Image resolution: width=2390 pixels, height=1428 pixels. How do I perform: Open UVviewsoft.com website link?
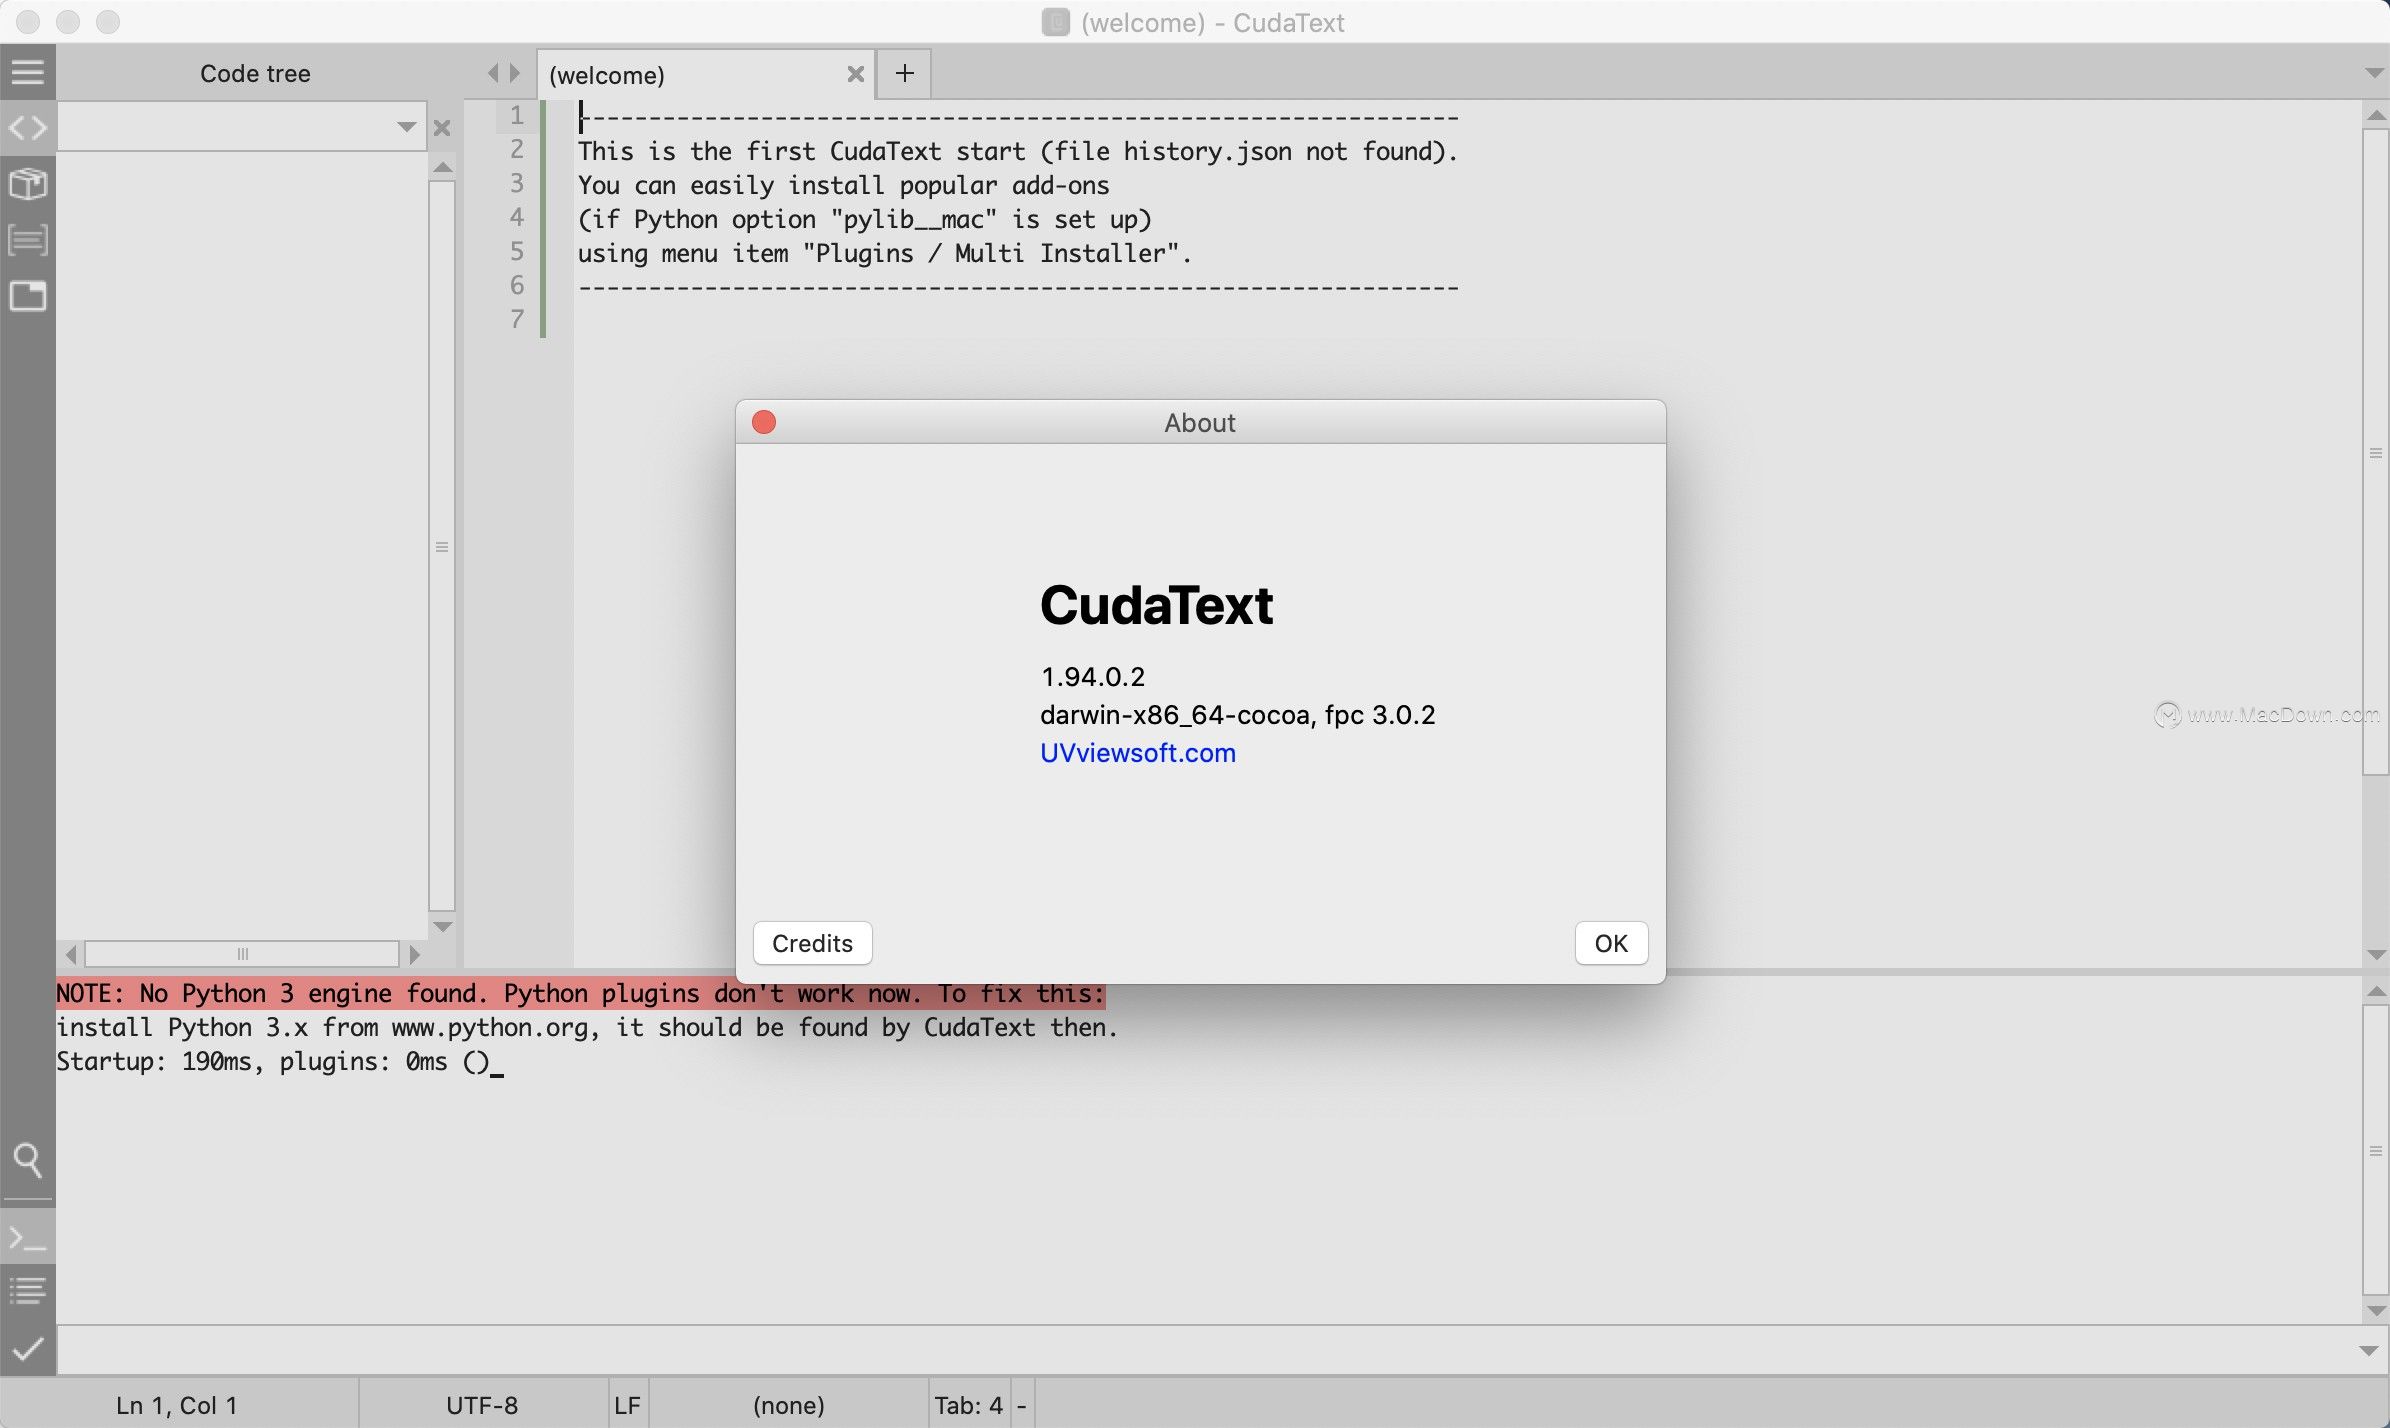pyautogui.click(x=1139, y=753)
